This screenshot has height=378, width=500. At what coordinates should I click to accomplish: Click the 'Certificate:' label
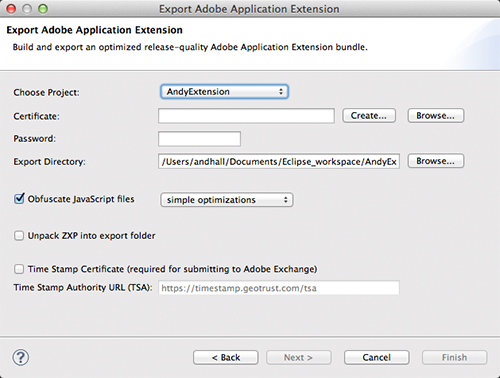tap(36, 116)
